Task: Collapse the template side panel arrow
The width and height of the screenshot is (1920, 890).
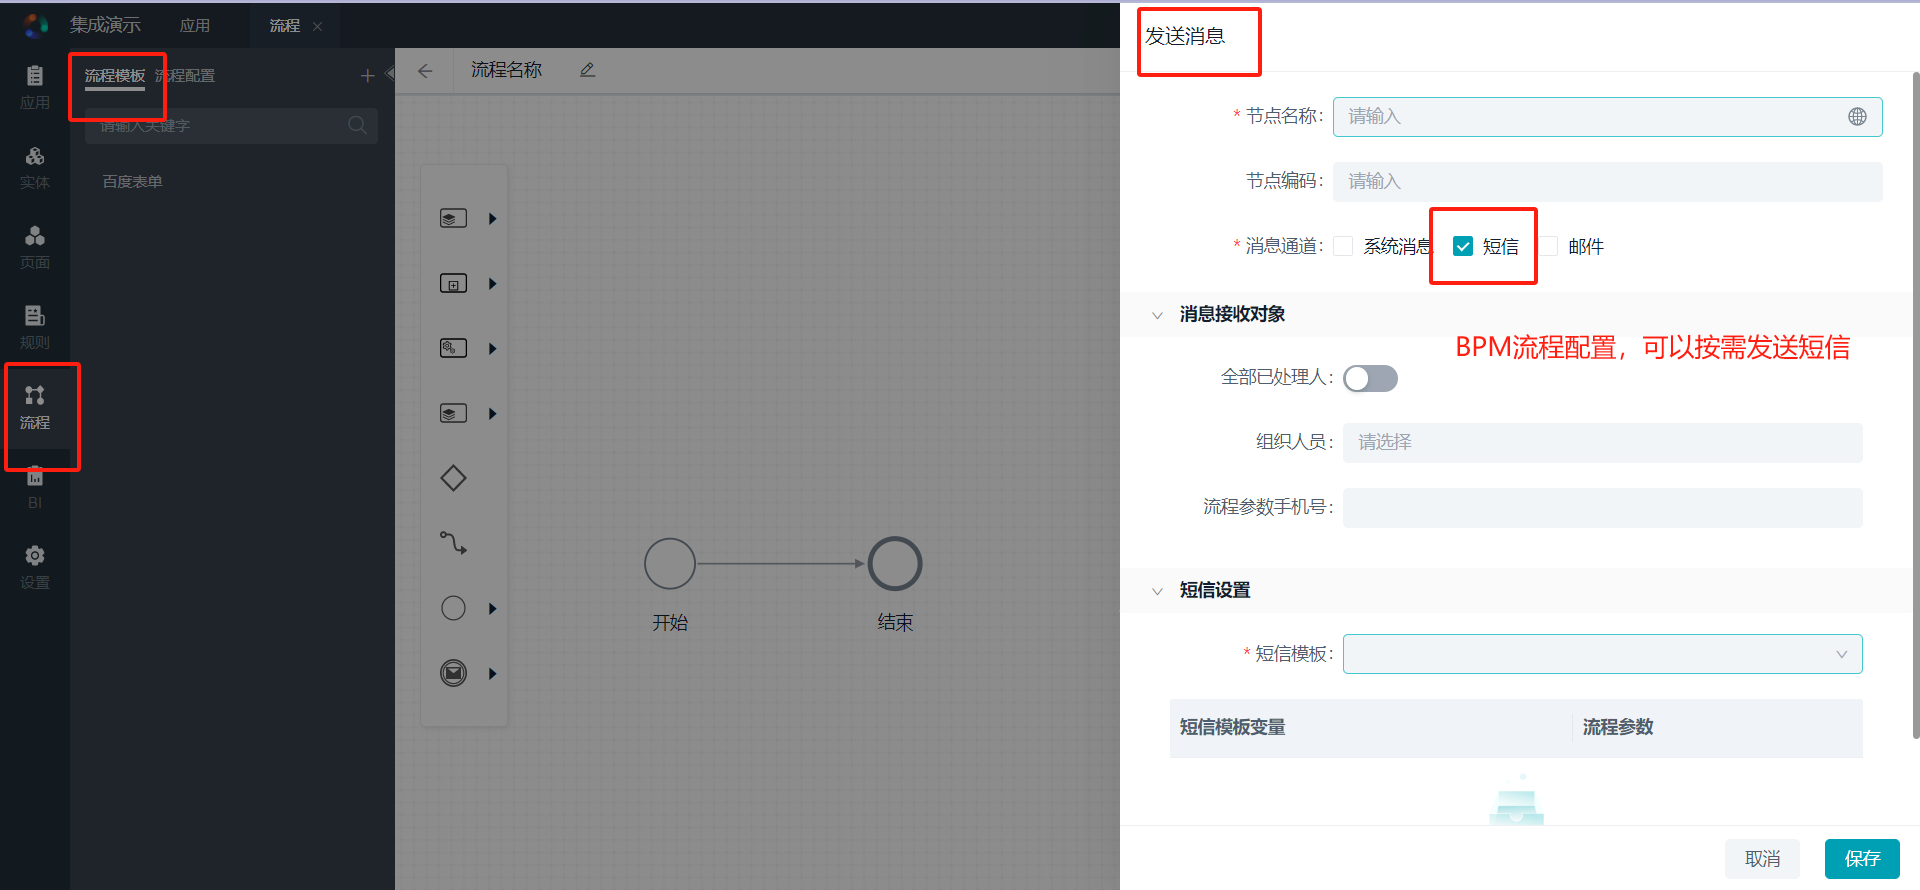Action: [x=390, y=73]
